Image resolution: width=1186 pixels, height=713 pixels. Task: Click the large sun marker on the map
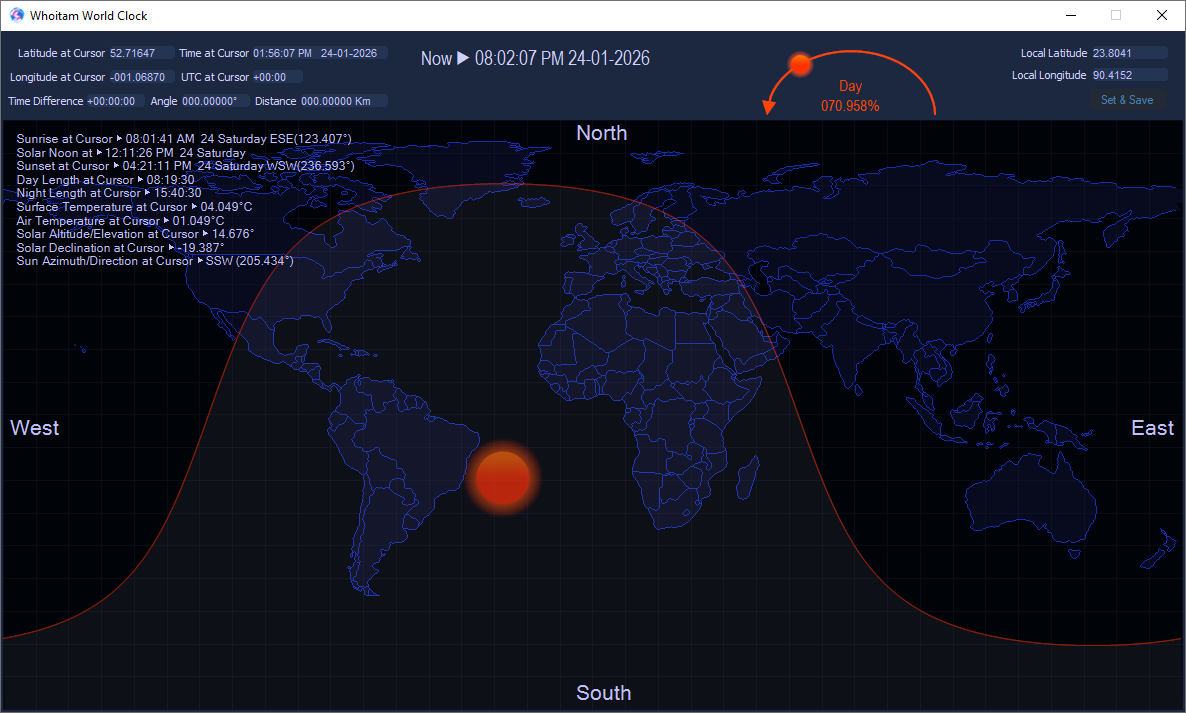[x=502, y=478]
